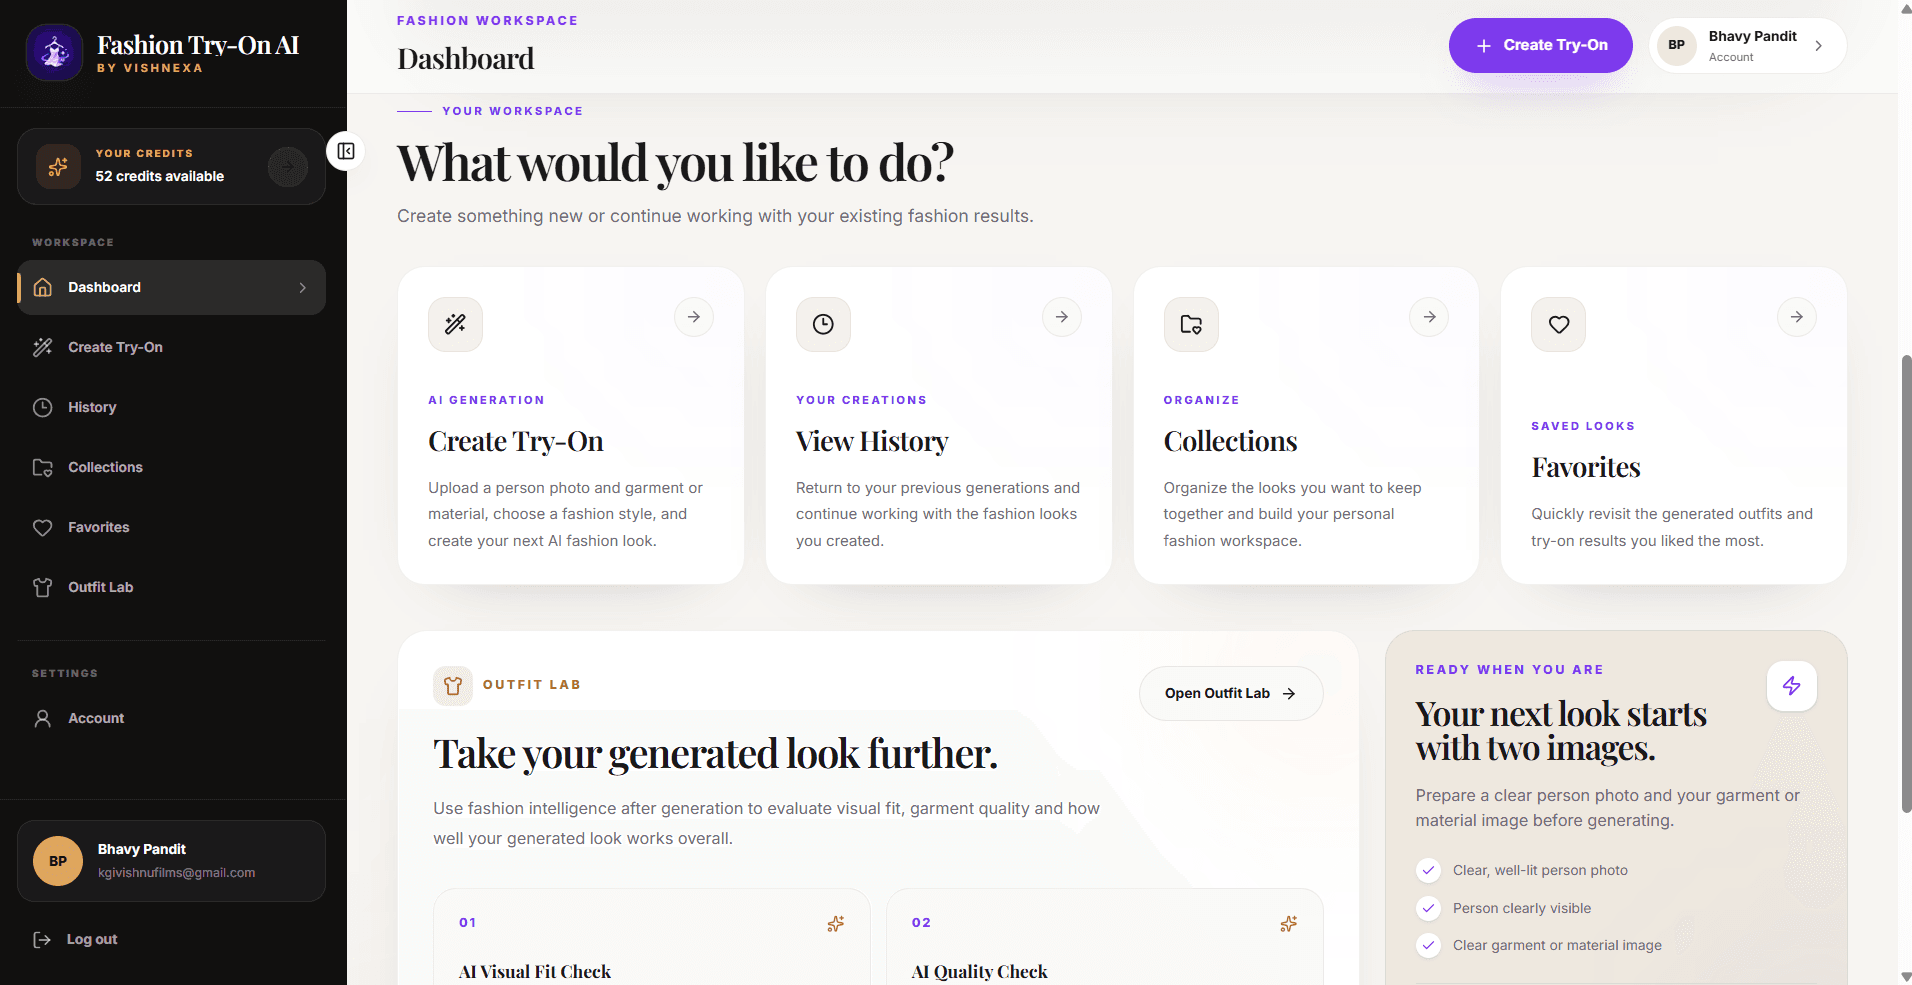Click the Fashion Try-On AI logo icon
Image resolution: width=1912 pixels, height=985 pixels.
click(54, 52)
